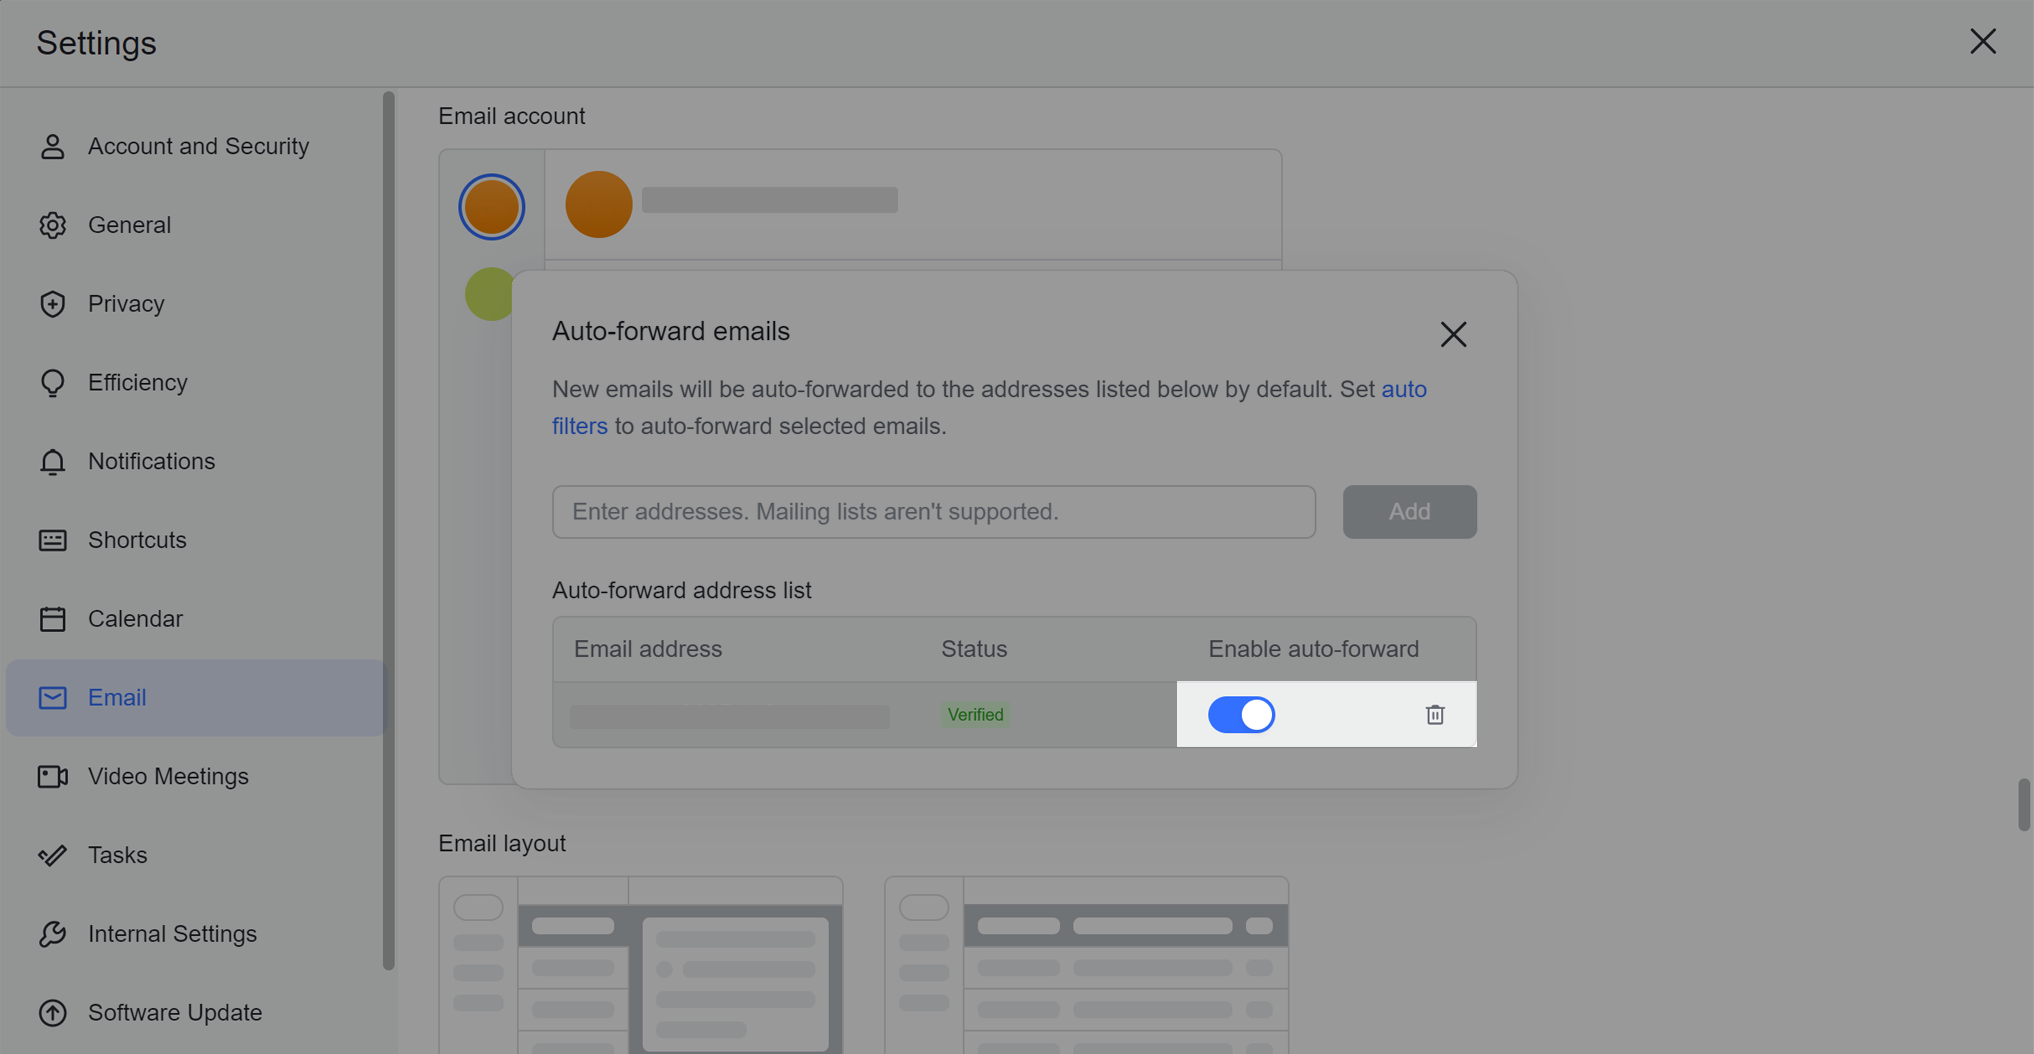Click the Shortcuts keyboard icon
The image size is (2034, 1054).
coord(52,540)
